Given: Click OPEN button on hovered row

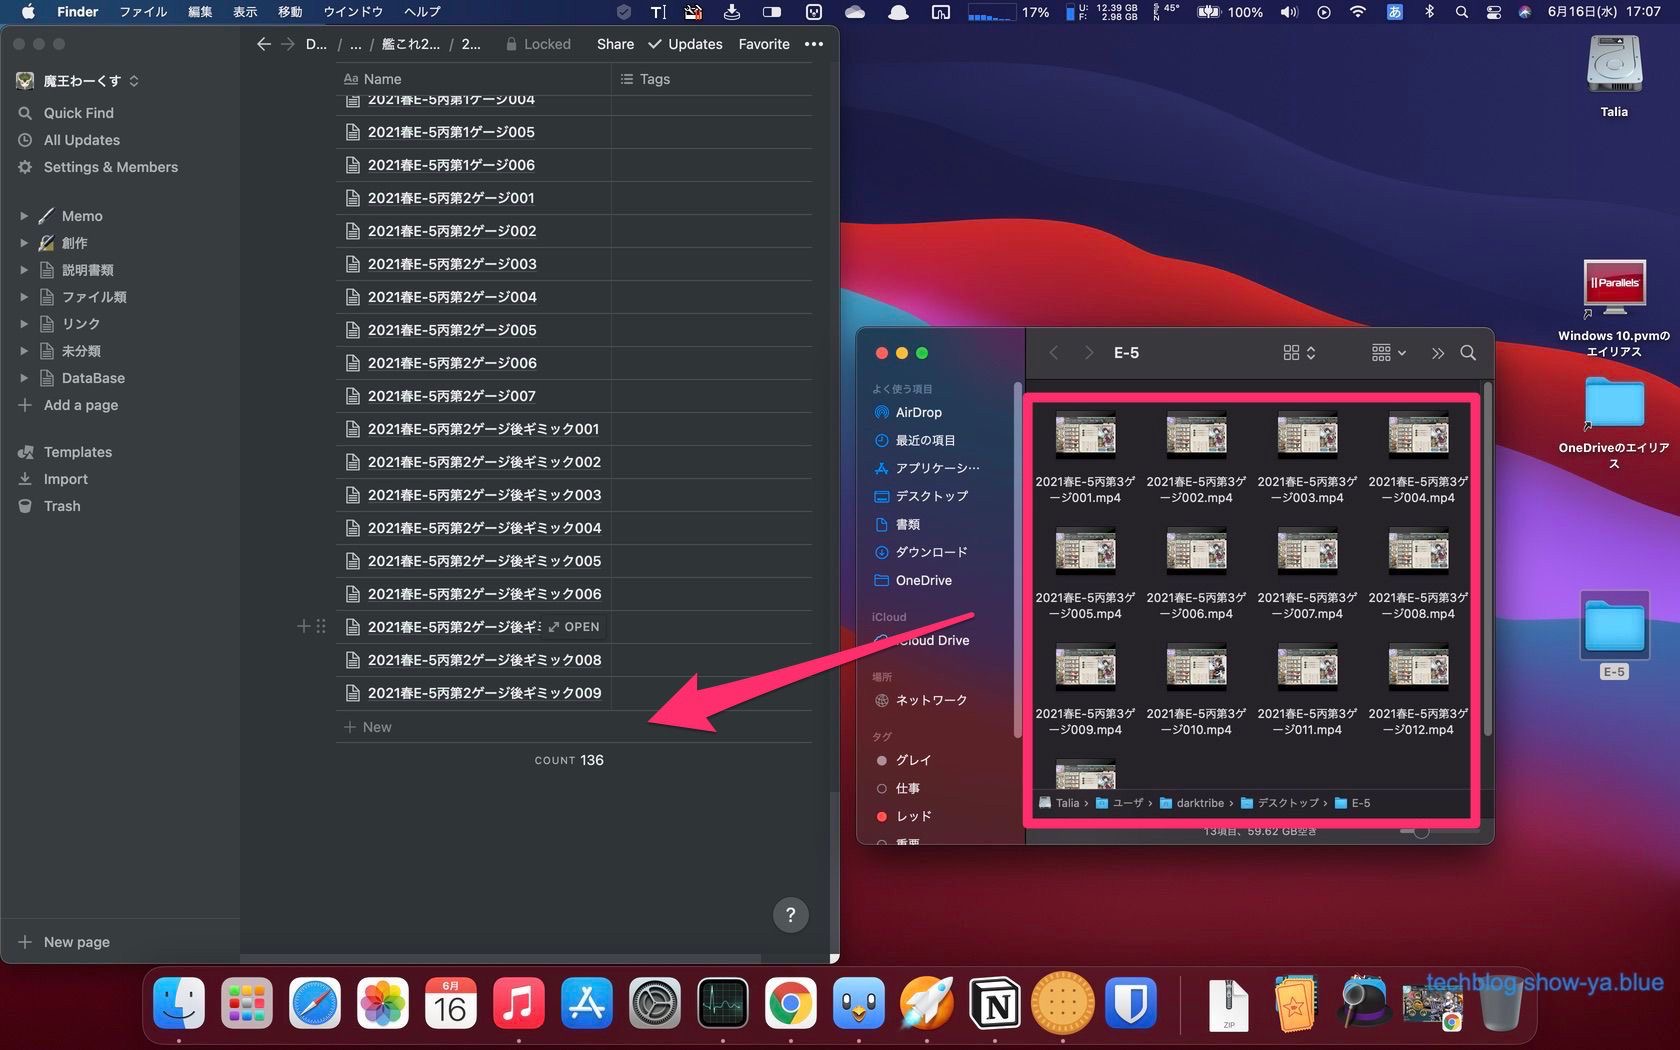Looking at the screenshot, I should pyautogui.click(x=574, y=627).
